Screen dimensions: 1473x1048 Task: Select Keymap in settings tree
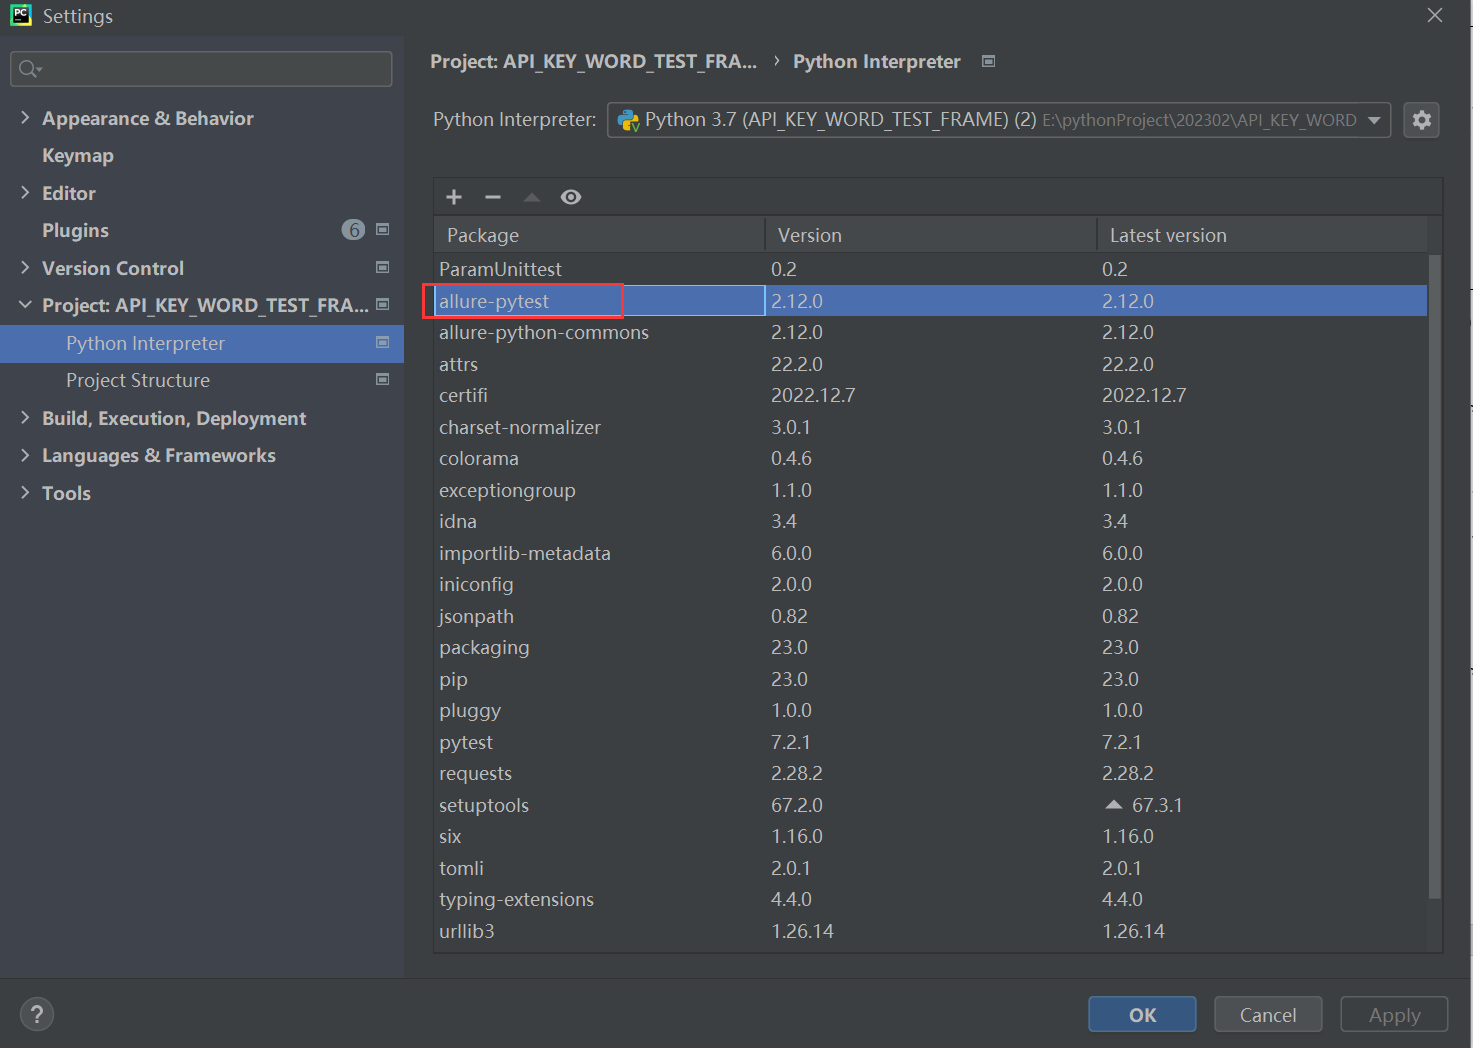click(x=78, y=156)
